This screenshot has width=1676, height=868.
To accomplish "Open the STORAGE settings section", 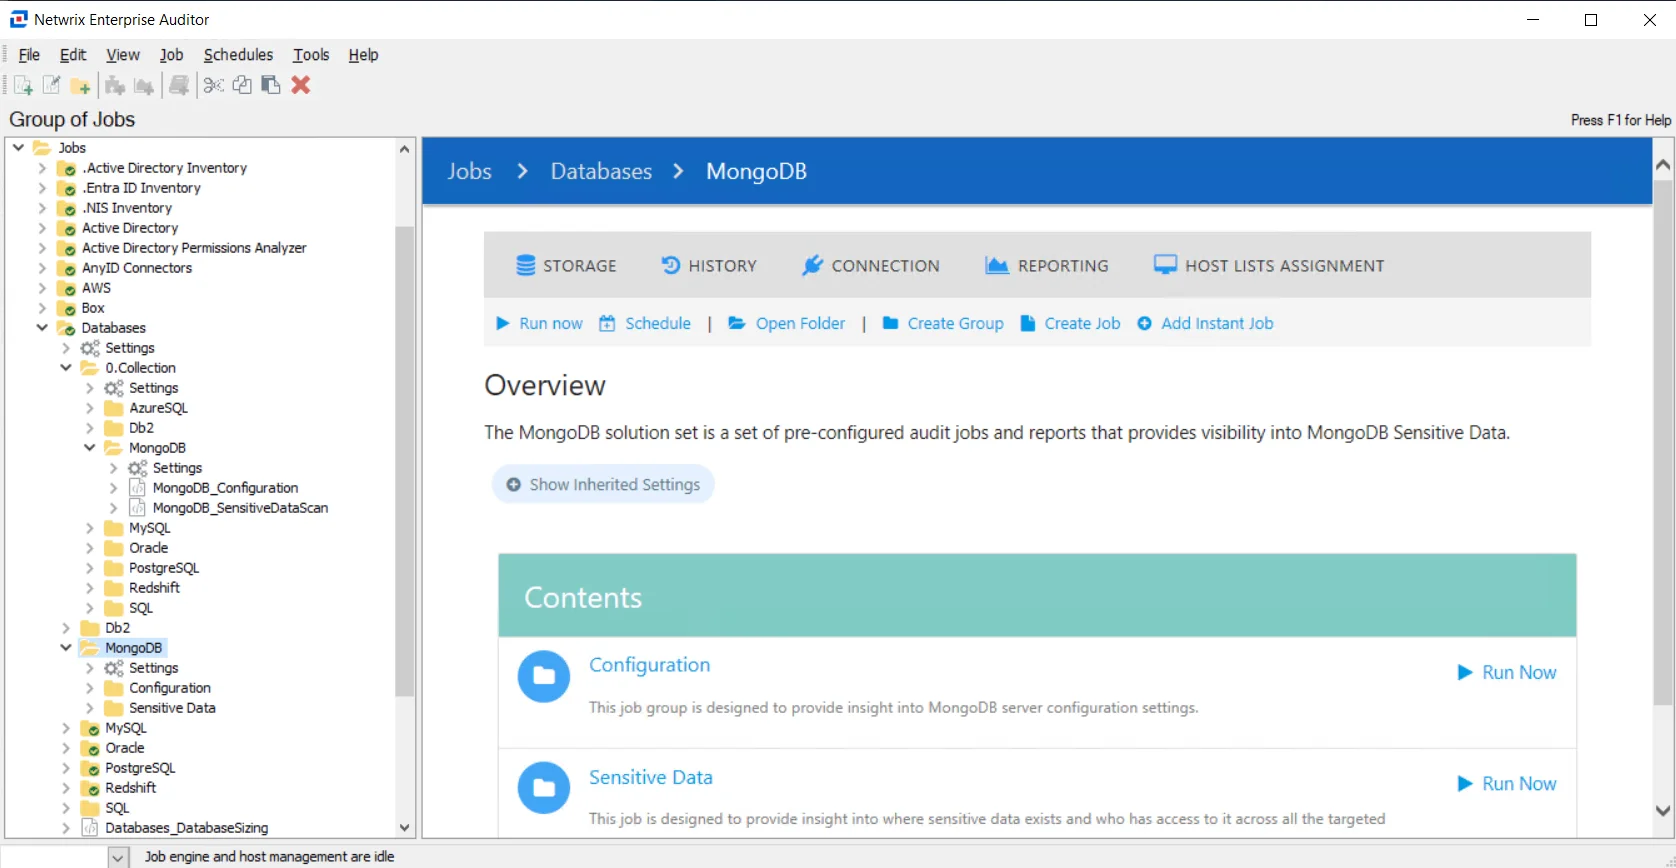I will pos(566,266).
